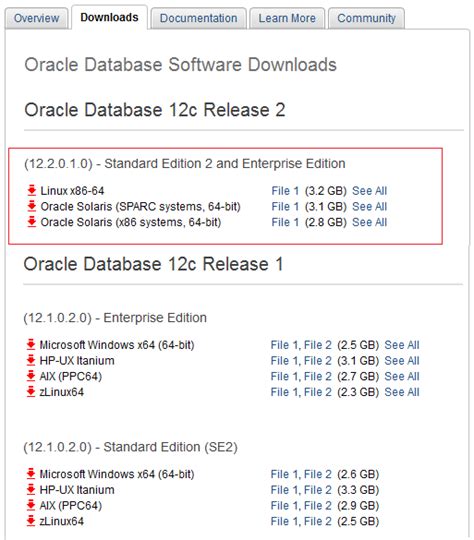Click the Oracle Database 12c Release 1 heading

[x=153, y=264]
